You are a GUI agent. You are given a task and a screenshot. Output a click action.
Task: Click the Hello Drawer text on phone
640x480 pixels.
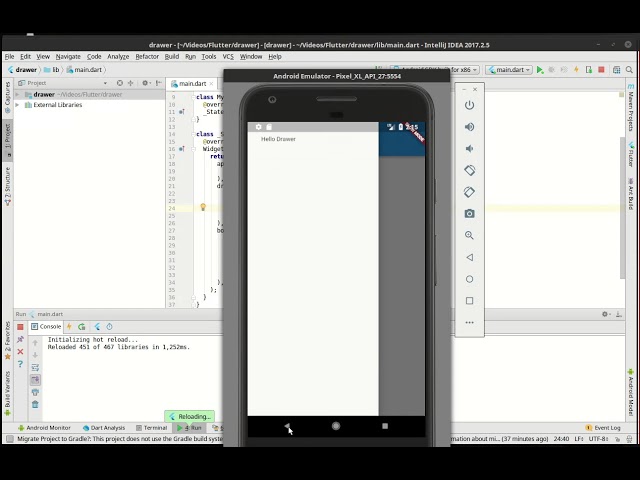click(278, 139)
